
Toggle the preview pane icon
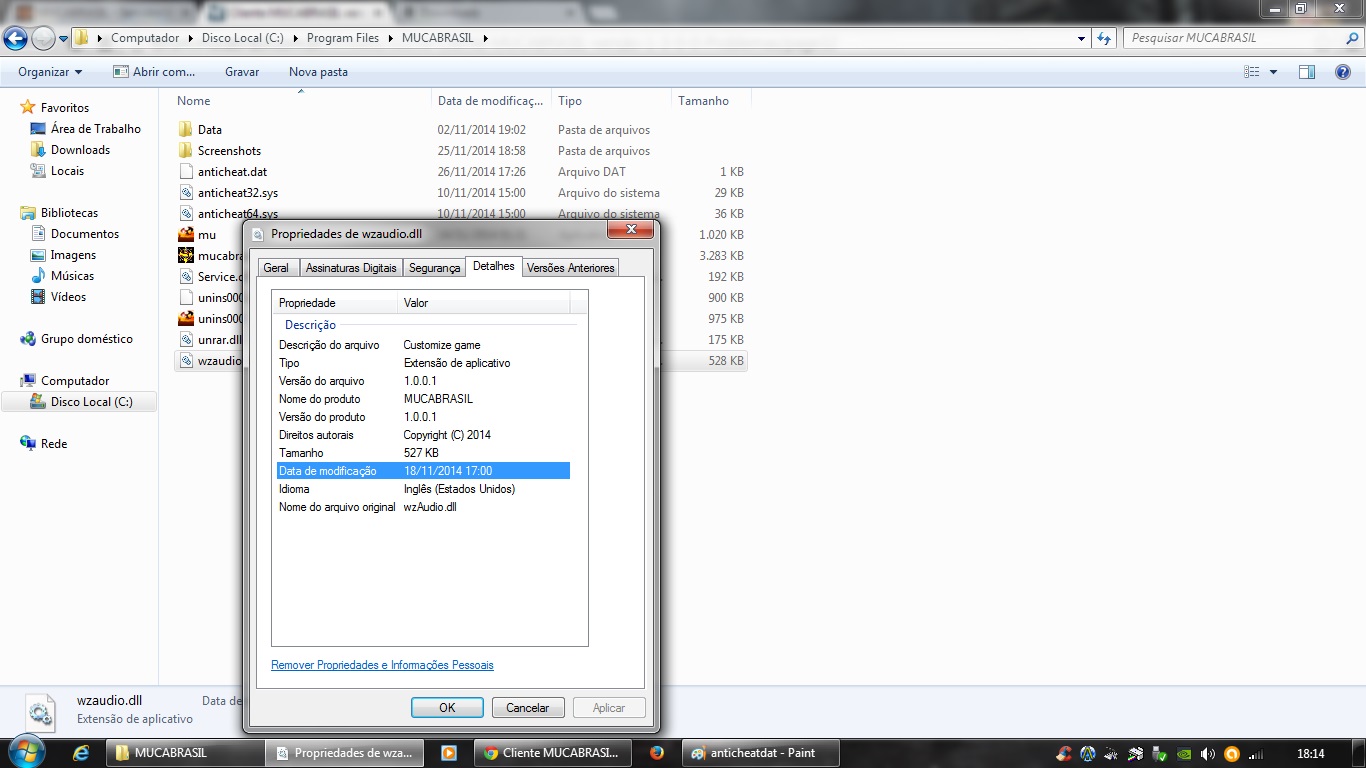click(1306, 72)
